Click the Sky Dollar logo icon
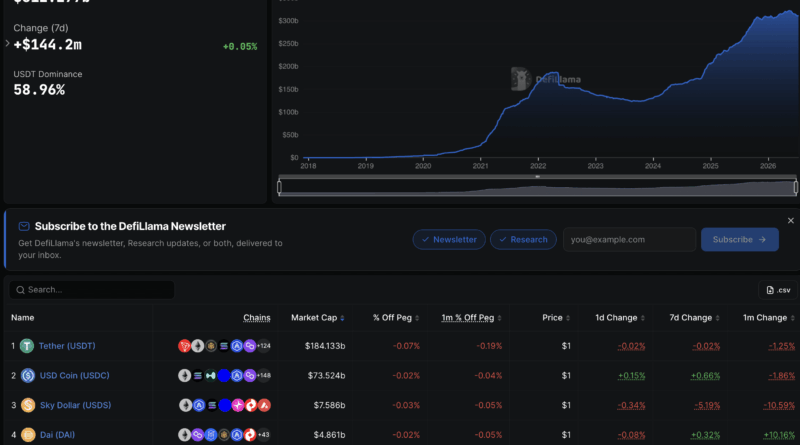 tap(28, 405)
